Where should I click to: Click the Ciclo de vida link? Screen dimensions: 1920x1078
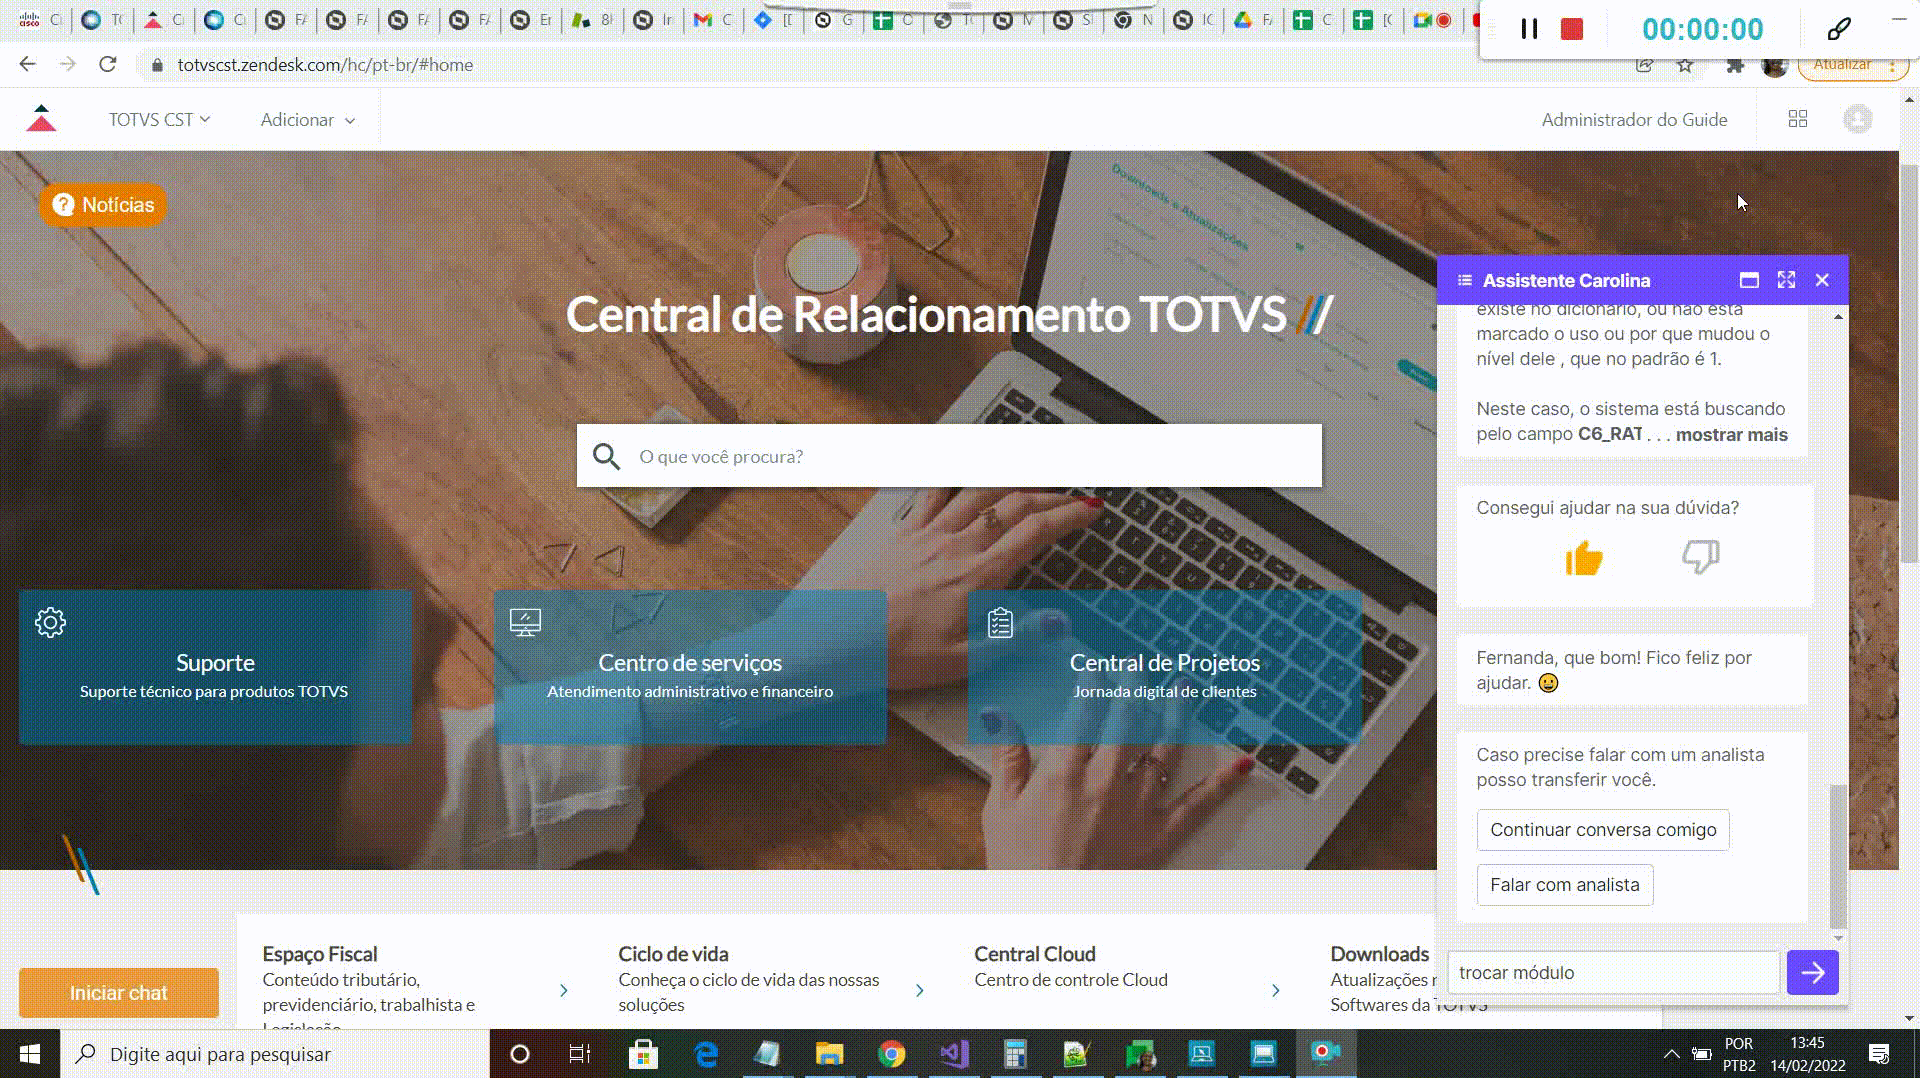(x=673, y=954)
